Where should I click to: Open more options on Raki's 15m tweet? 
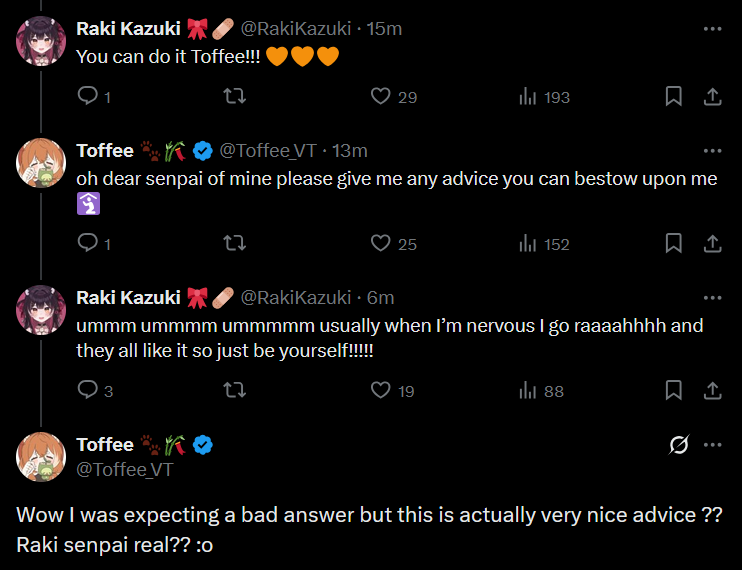click(x=712, y=28)
